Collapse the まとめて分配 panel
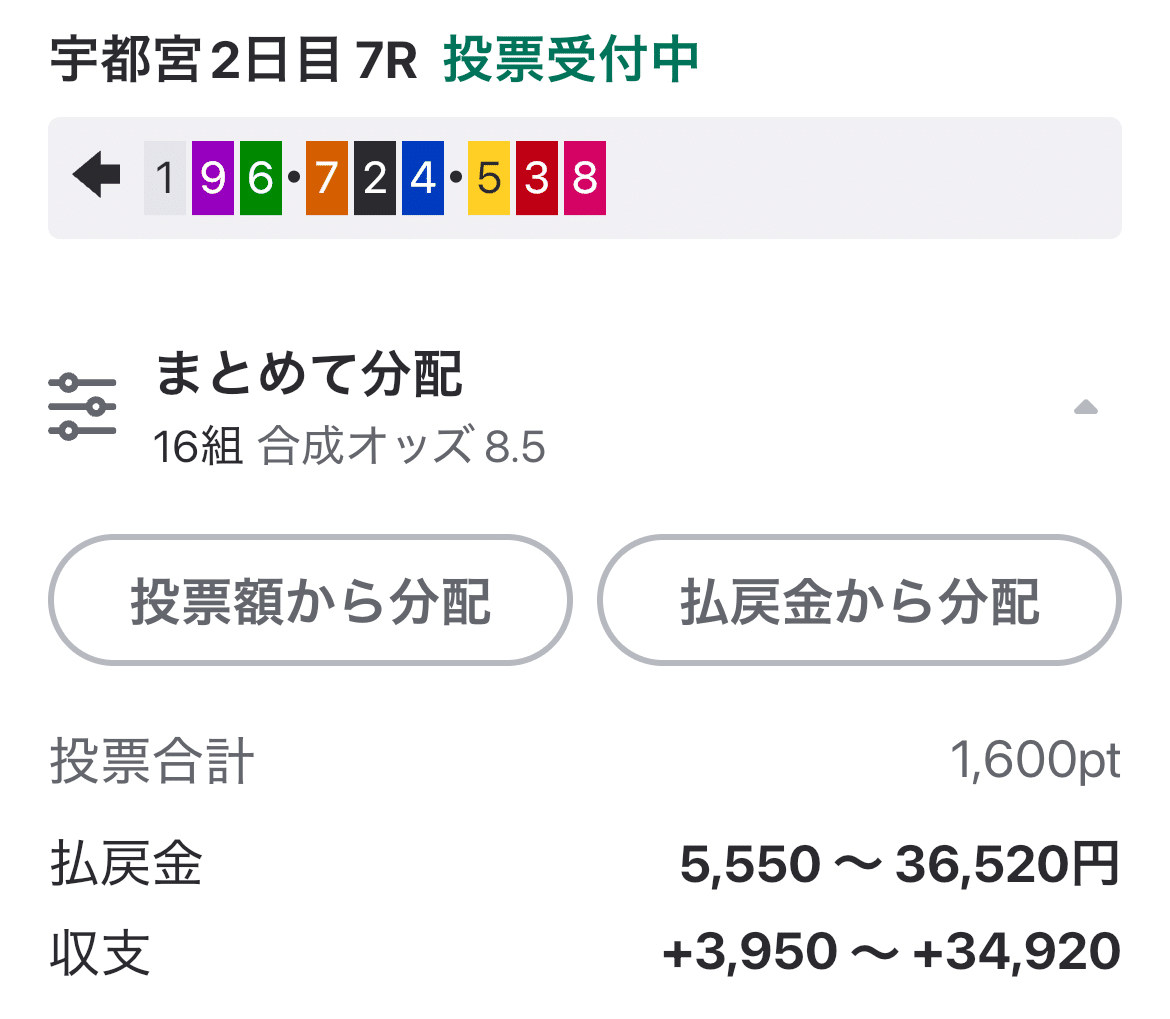1170x1019 pixels. pyautogui.click(x=1086, y=404)
